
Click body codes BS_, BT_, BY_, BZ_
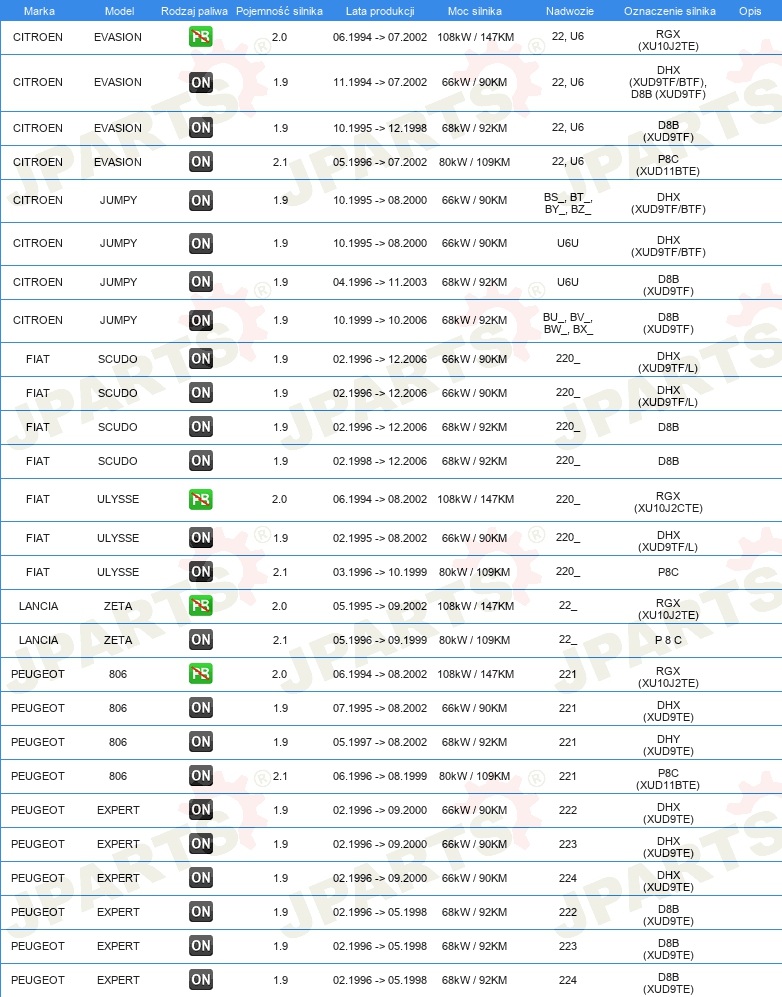click(568, 203)
